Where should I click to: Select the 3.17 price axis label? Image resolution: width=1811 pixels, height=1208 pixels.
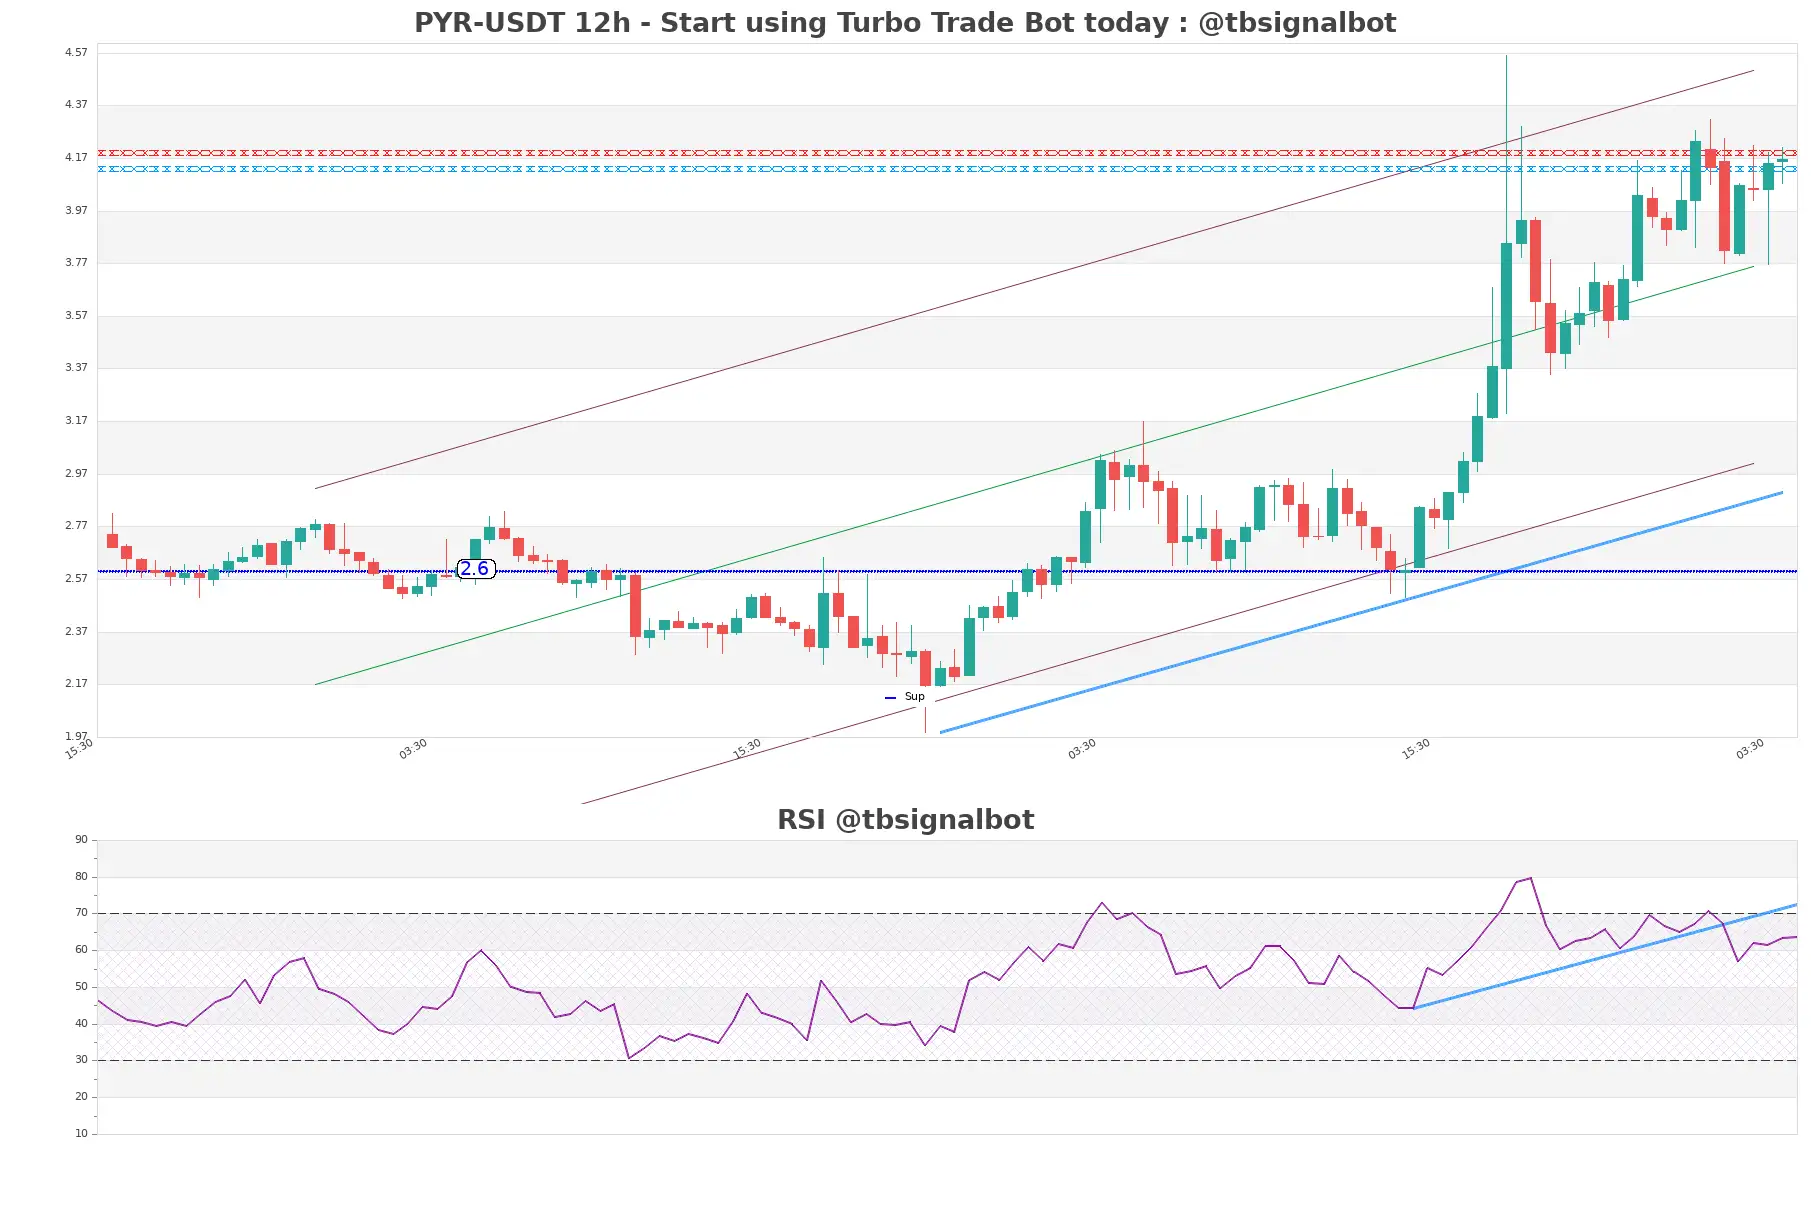76,420
